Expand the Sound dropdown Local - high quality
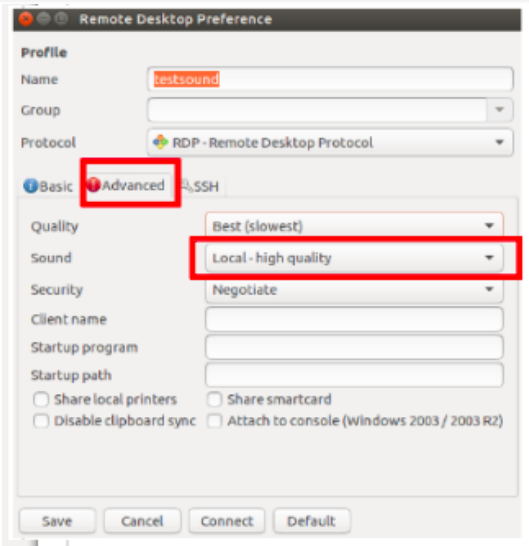The image size is (529, 546). point(354,258)
